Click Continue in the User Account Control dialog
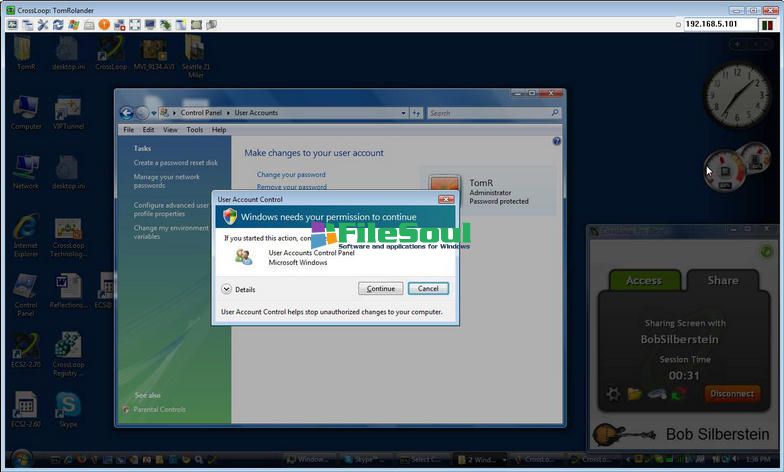Image resolution: width=784 pixels, height=472 pixels. click(380, 288)
